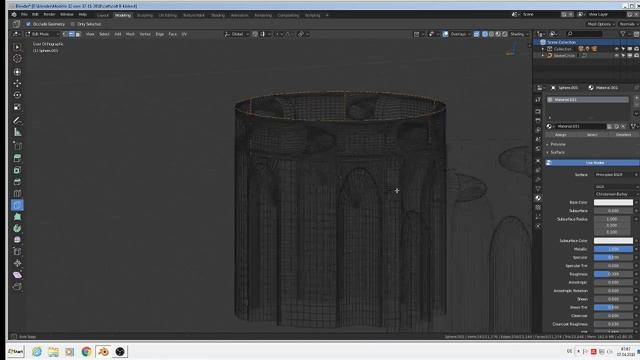Select the Shear tool

click(x=17, y=275)
